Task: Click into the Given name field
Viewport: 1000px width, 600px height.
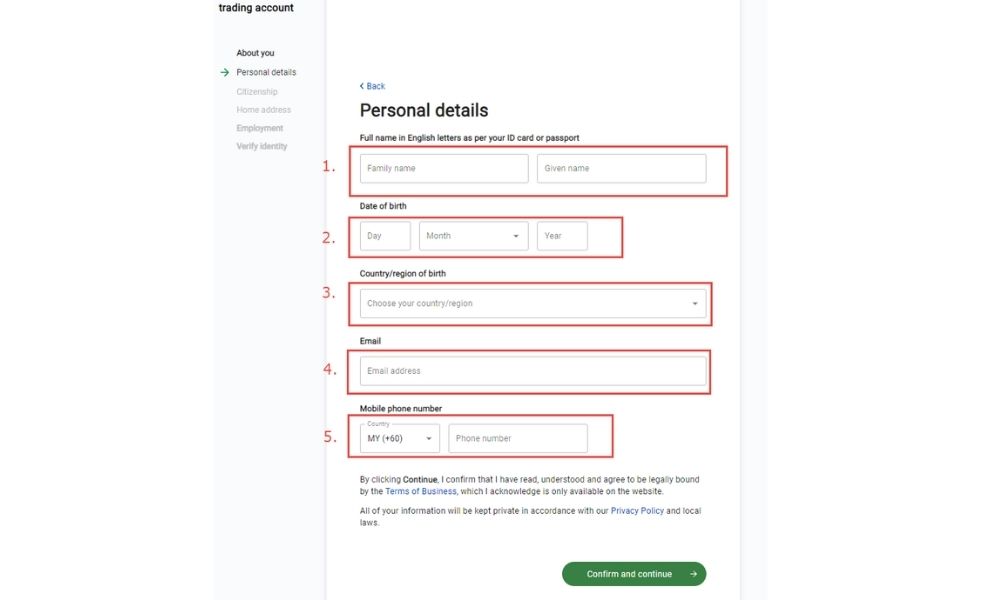Action: pyautogui.click(x=621, y=168)
